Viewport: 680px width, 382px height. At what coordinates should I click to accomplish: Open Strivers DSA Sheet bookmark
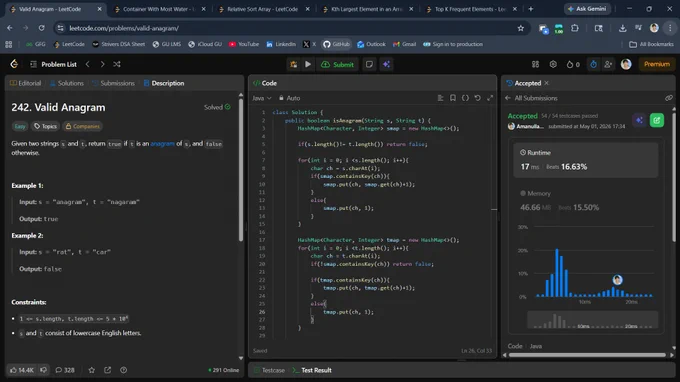pyautogui.click(x=118, y=44)
